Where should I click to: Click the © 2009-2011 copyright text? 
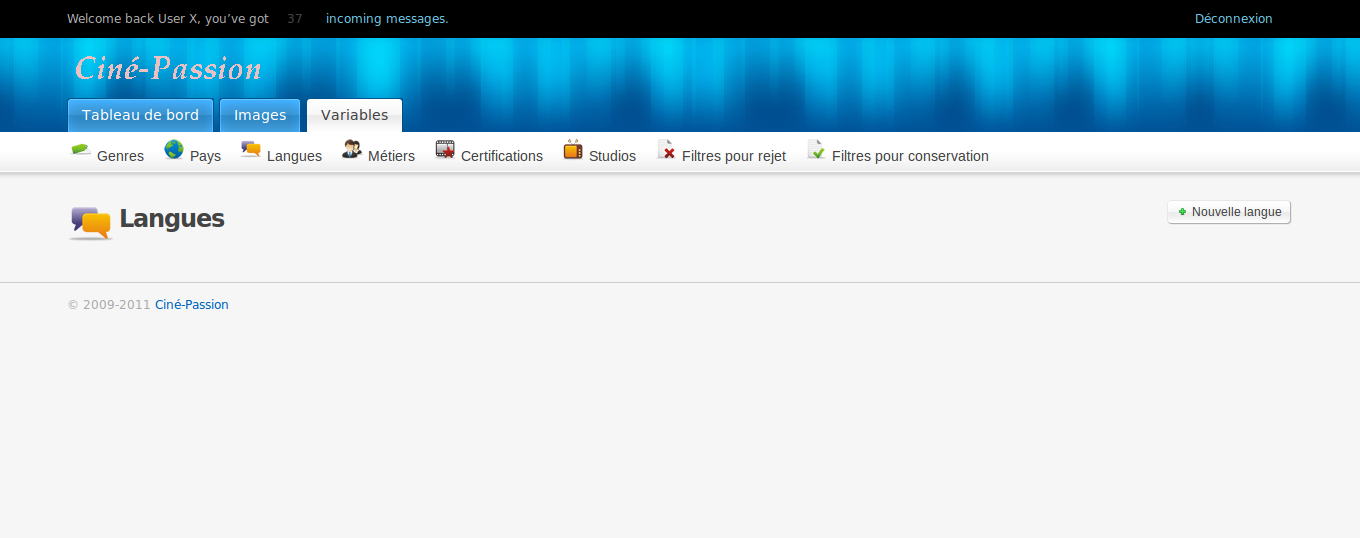click(x=109, y=305)
